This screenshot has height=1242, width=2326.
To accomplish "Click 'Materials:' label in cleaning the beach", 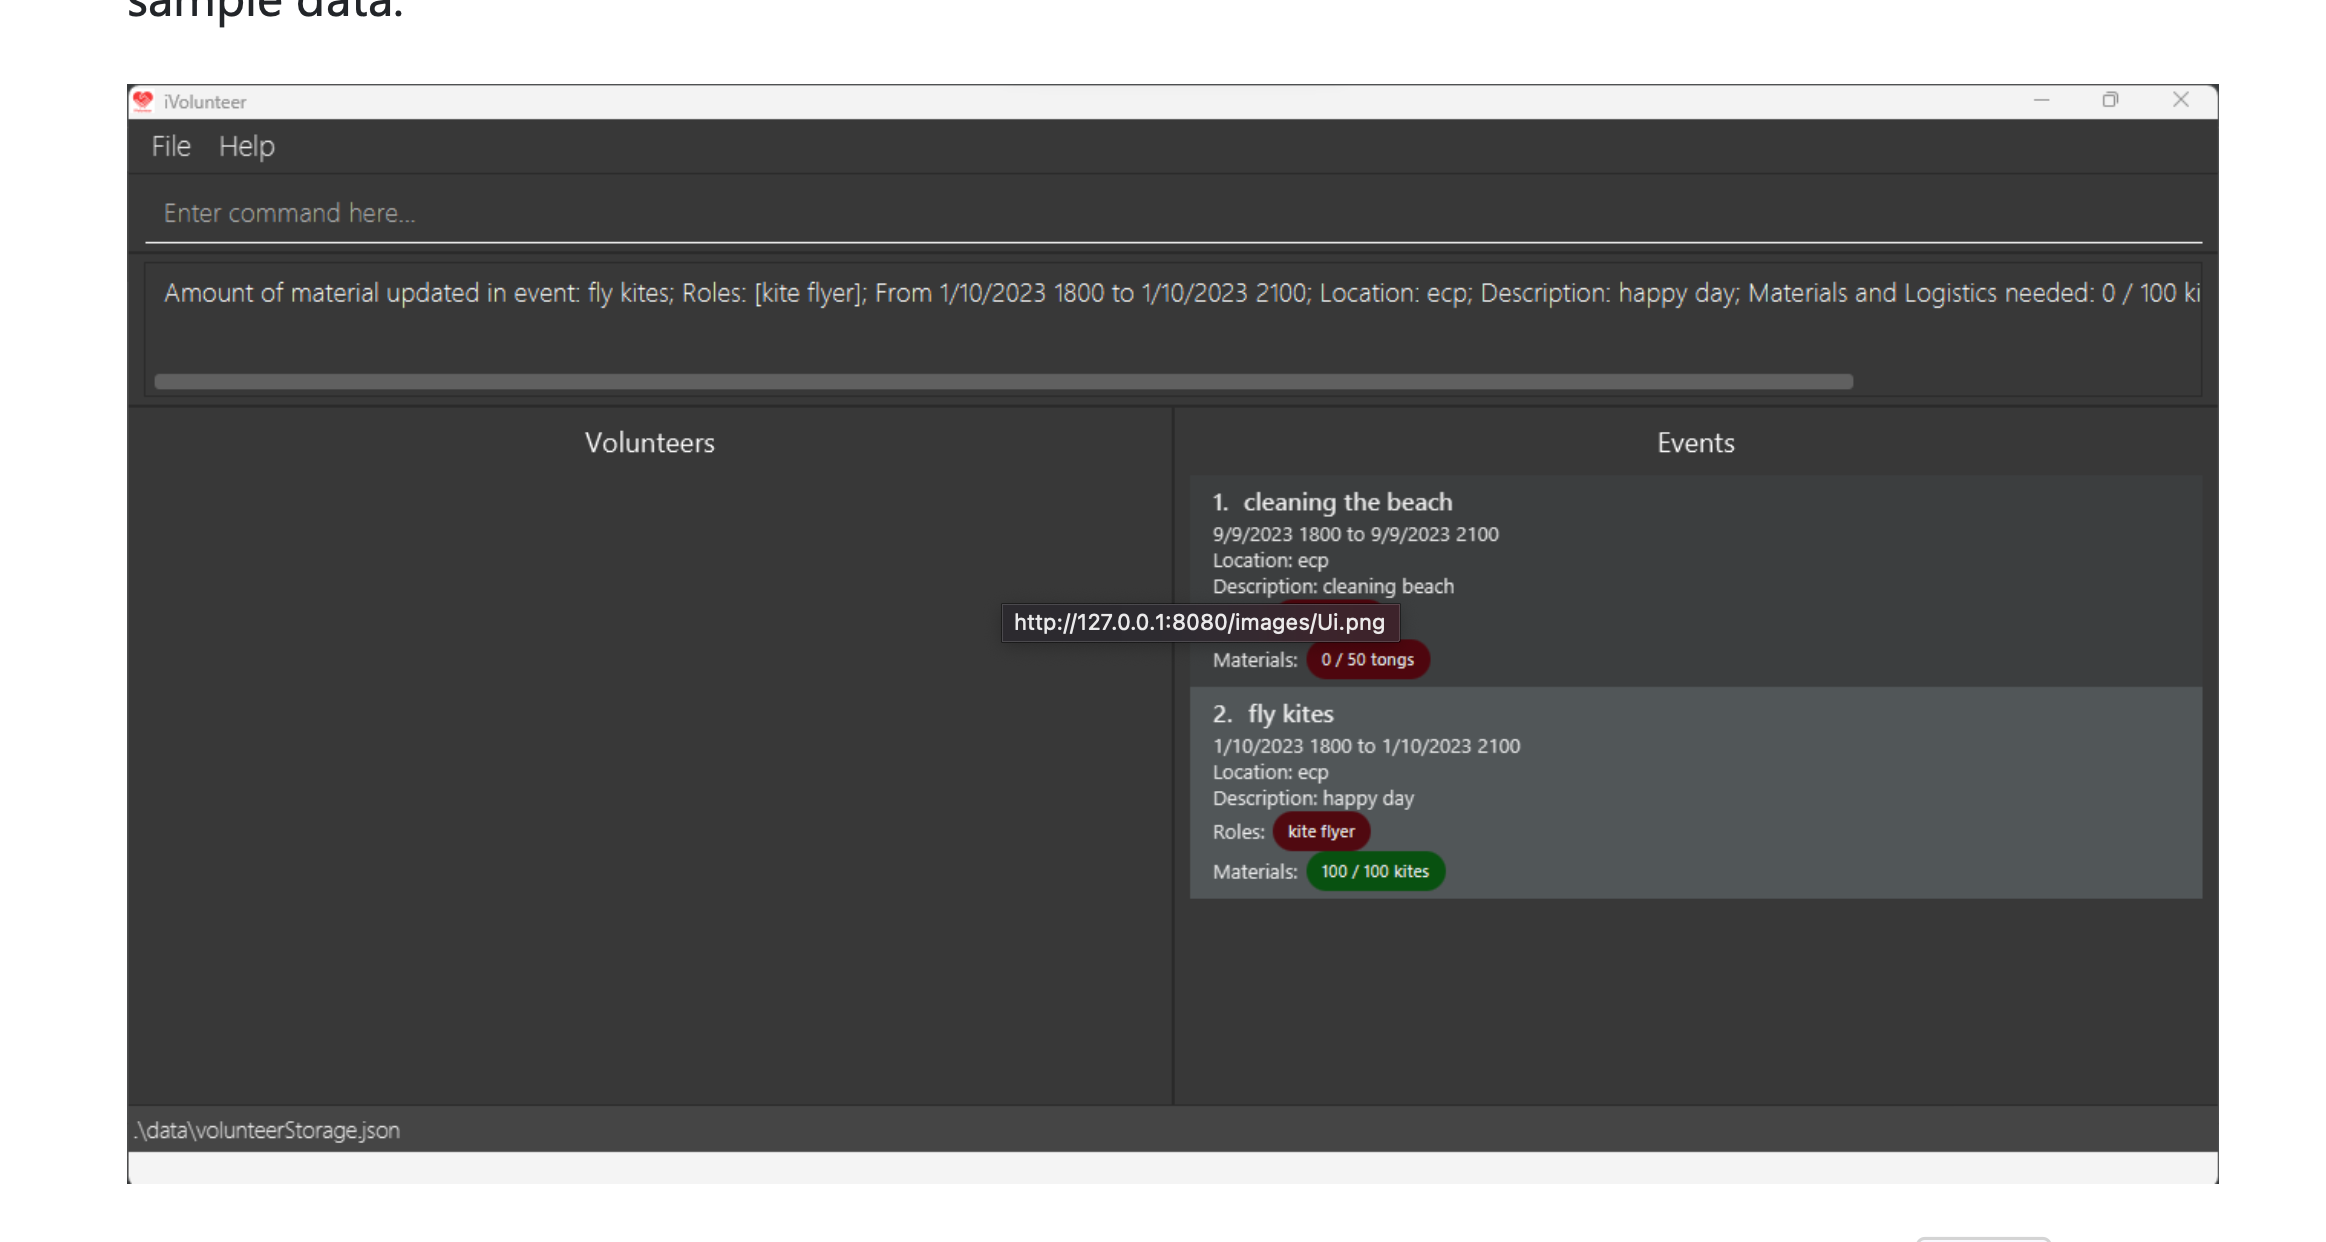I will point(1255,660).
